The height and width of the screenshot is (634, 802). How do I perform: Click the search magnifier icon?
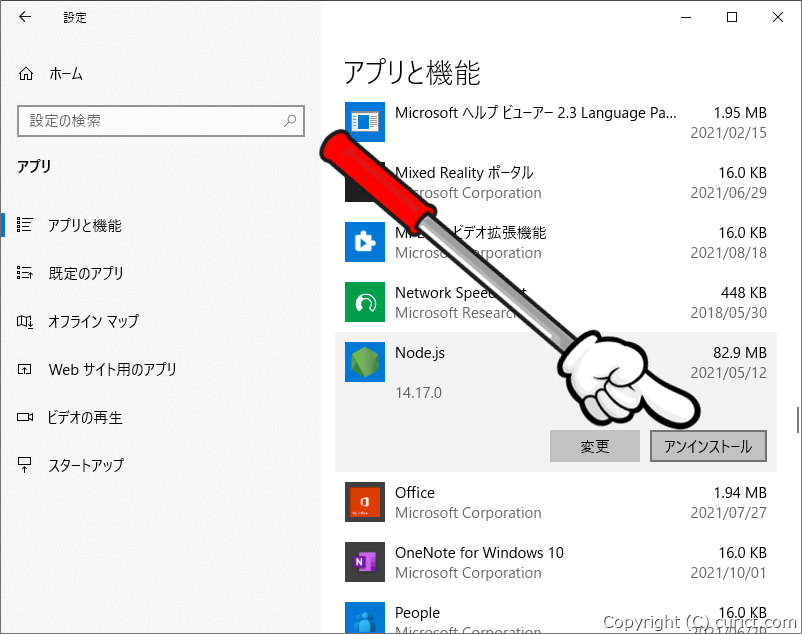click(x=290, y=121)
